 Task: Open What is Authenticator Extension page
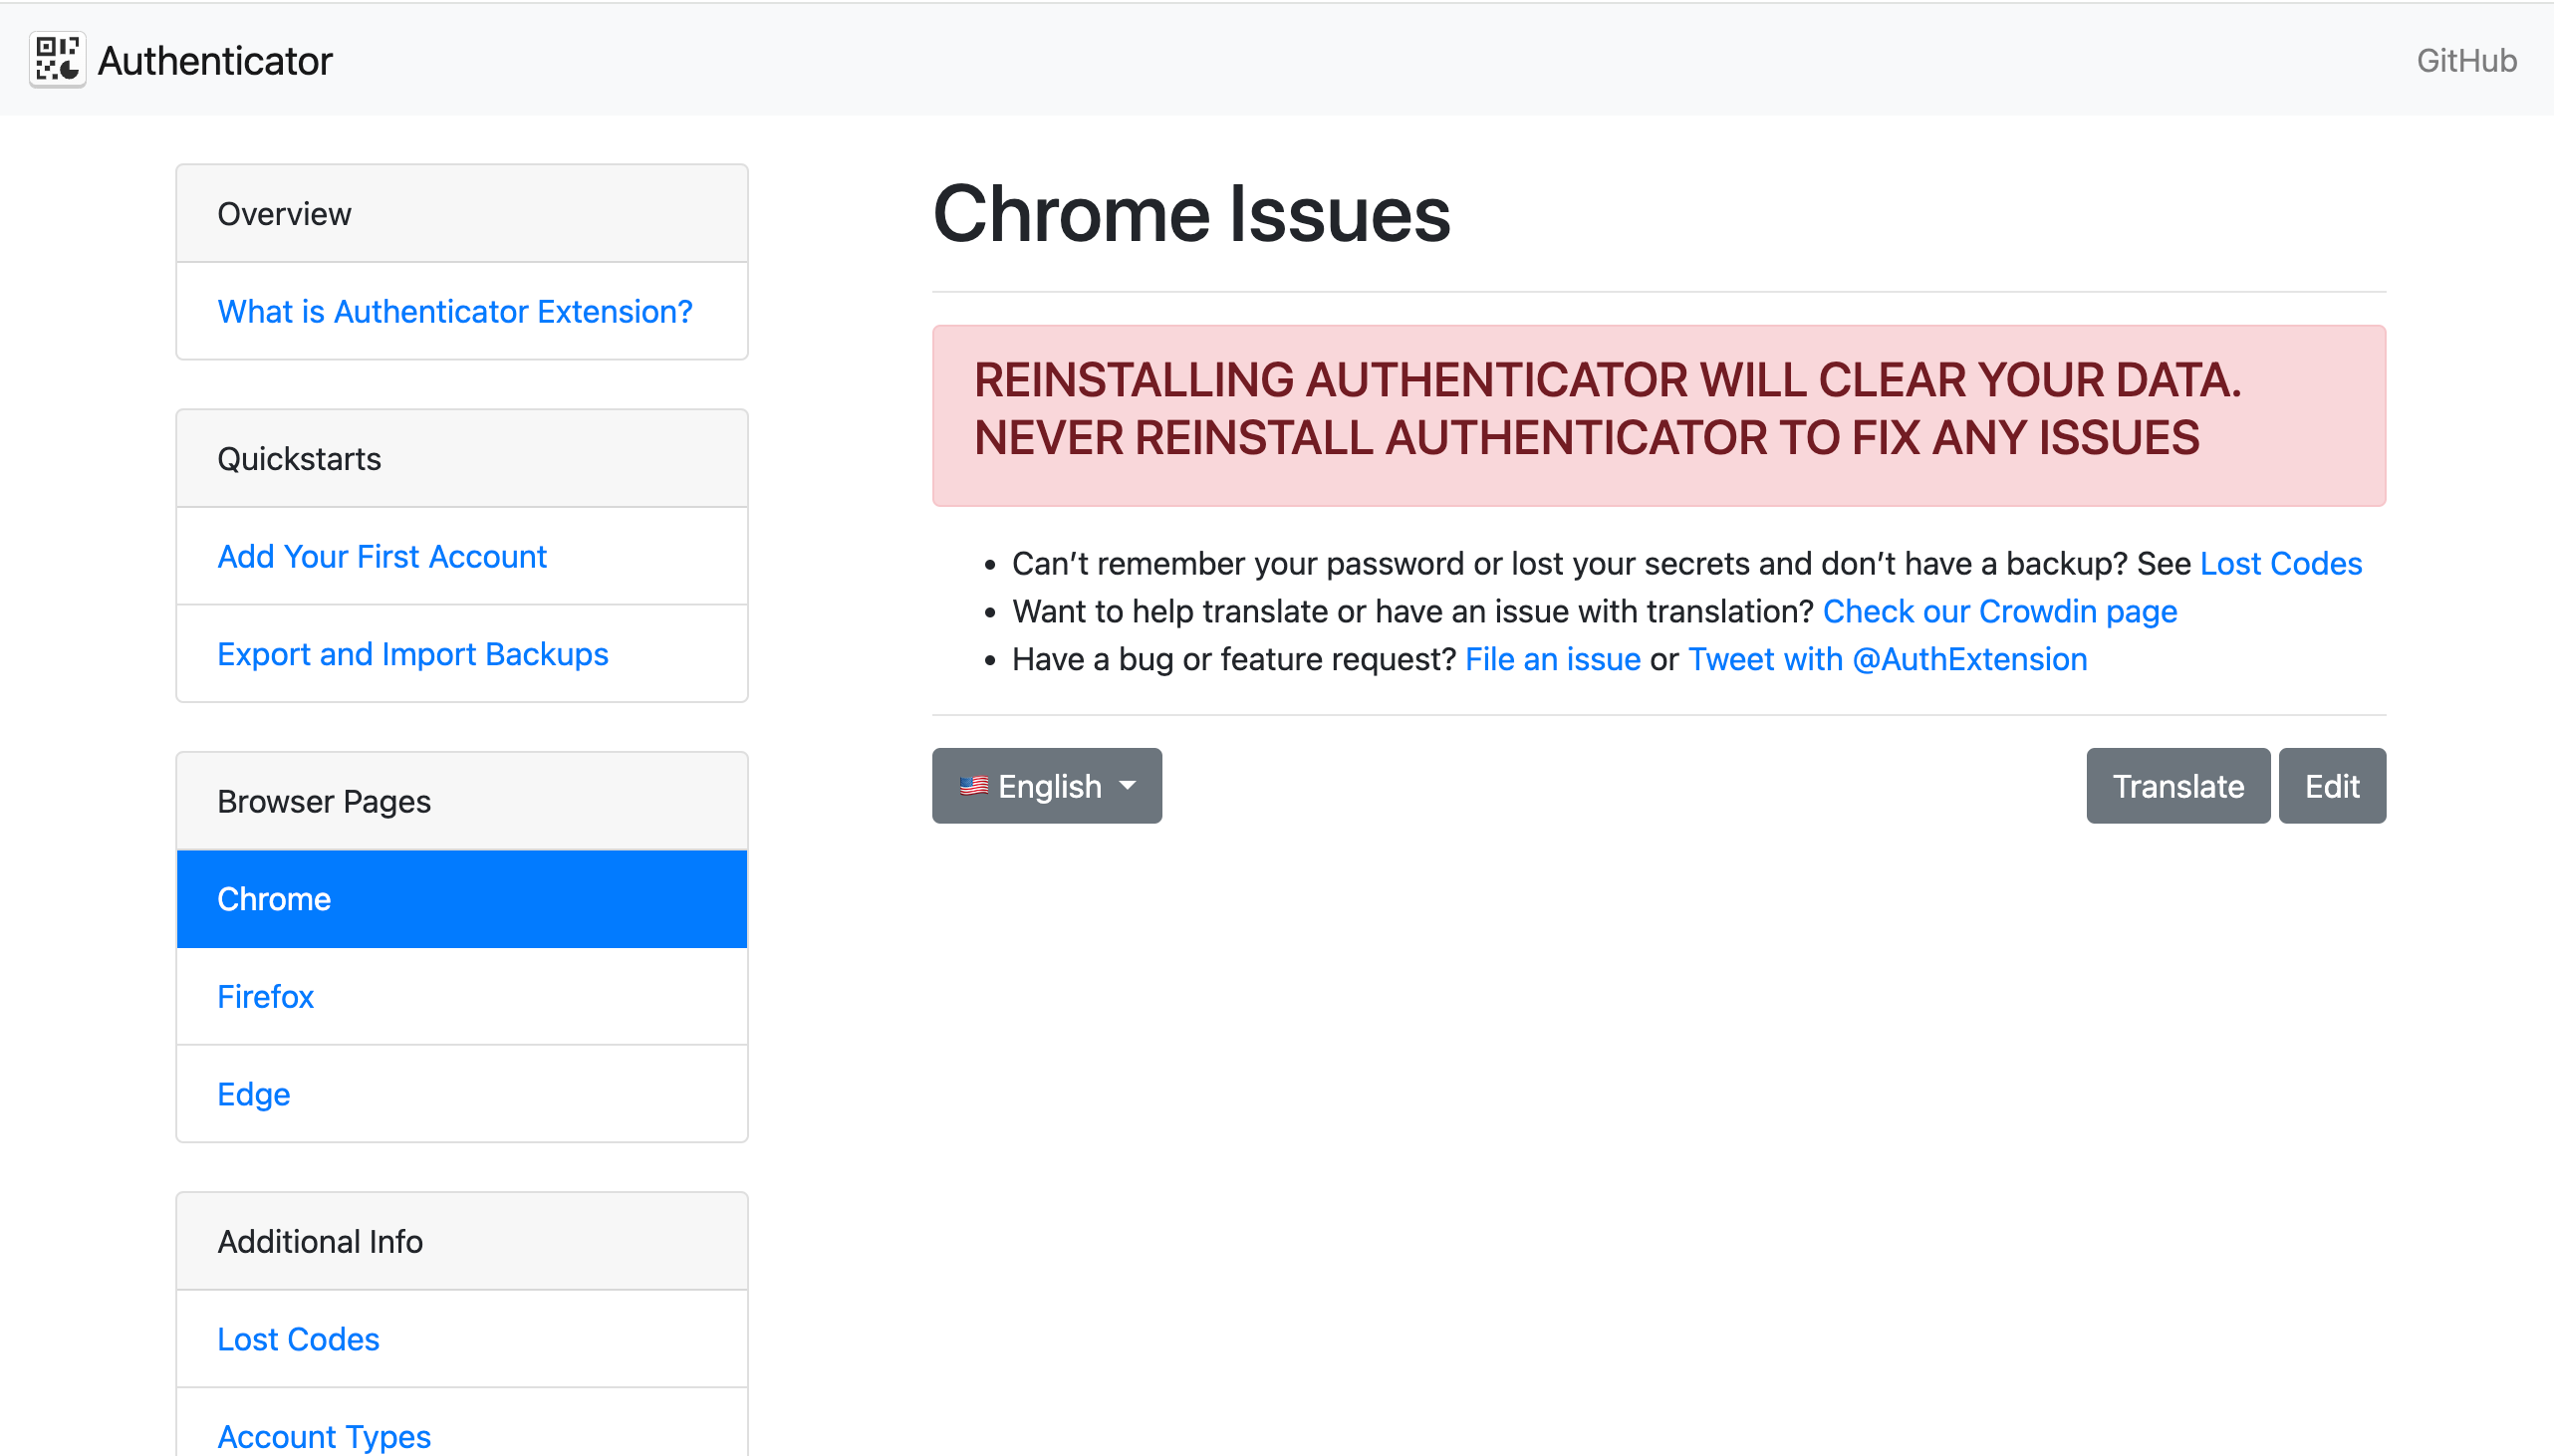point(455,312)
